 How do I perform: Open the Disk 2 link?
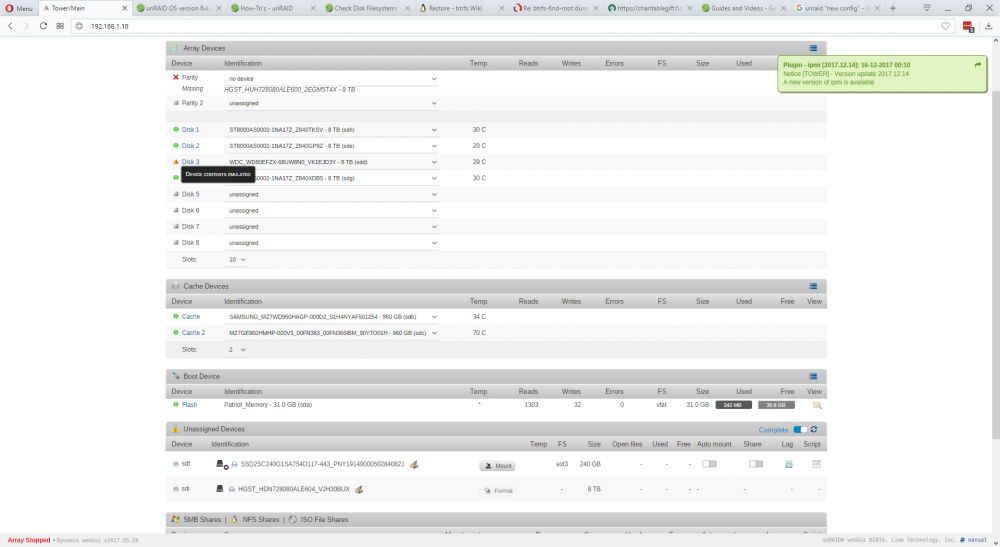[x=190, y=146]
